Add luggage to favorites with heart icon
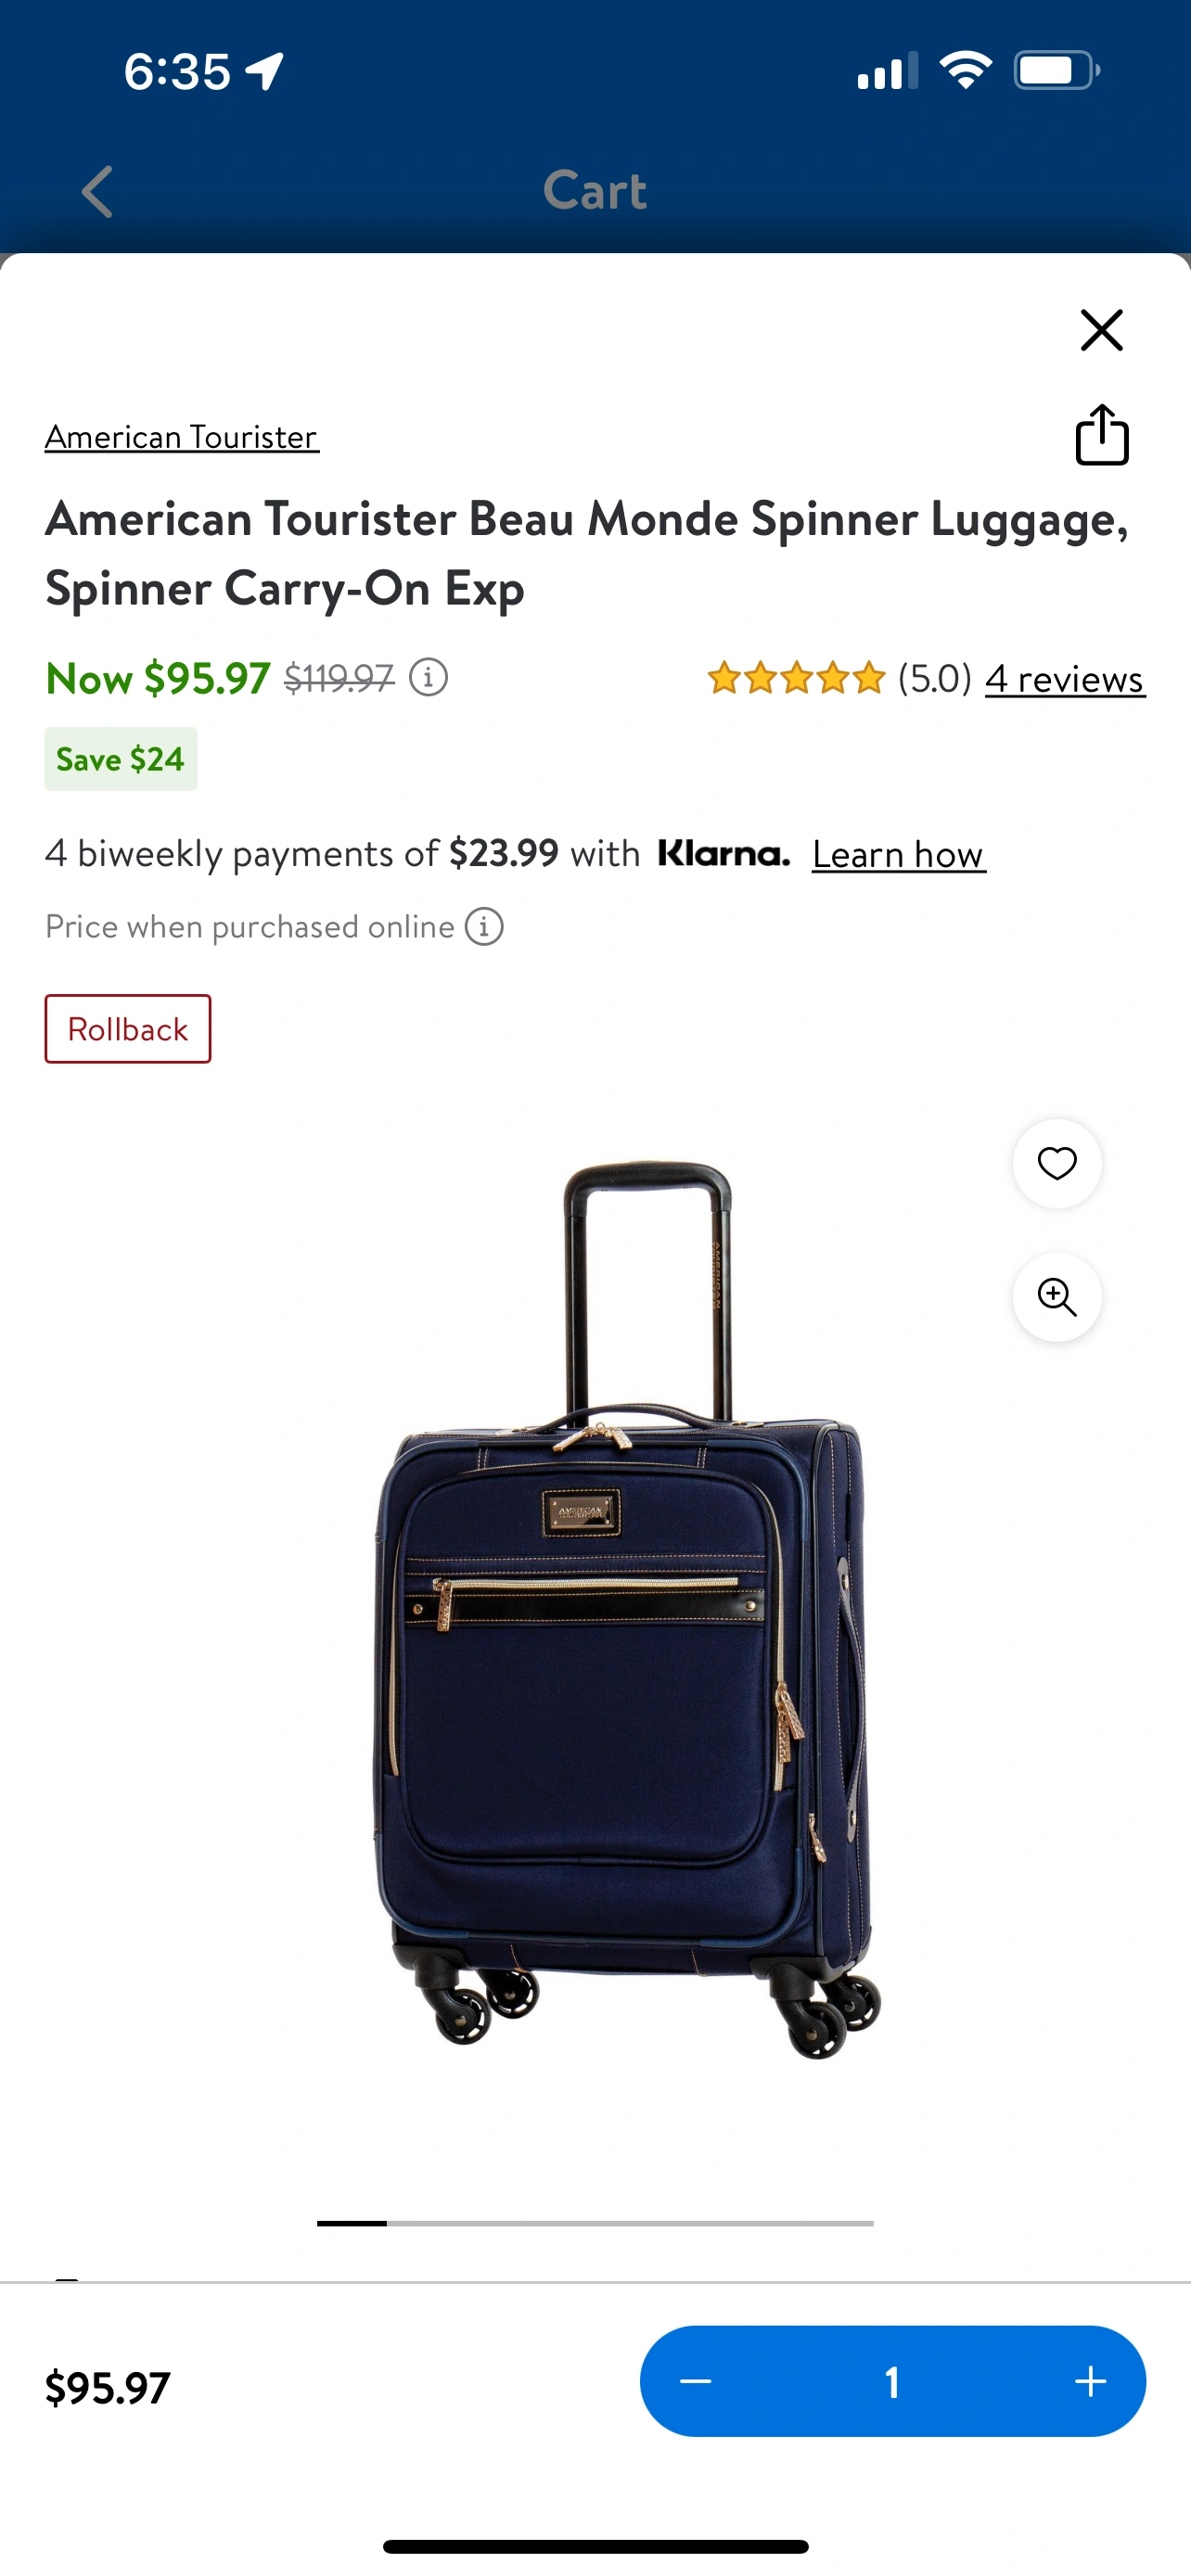 click(x=1057, y=1163)
